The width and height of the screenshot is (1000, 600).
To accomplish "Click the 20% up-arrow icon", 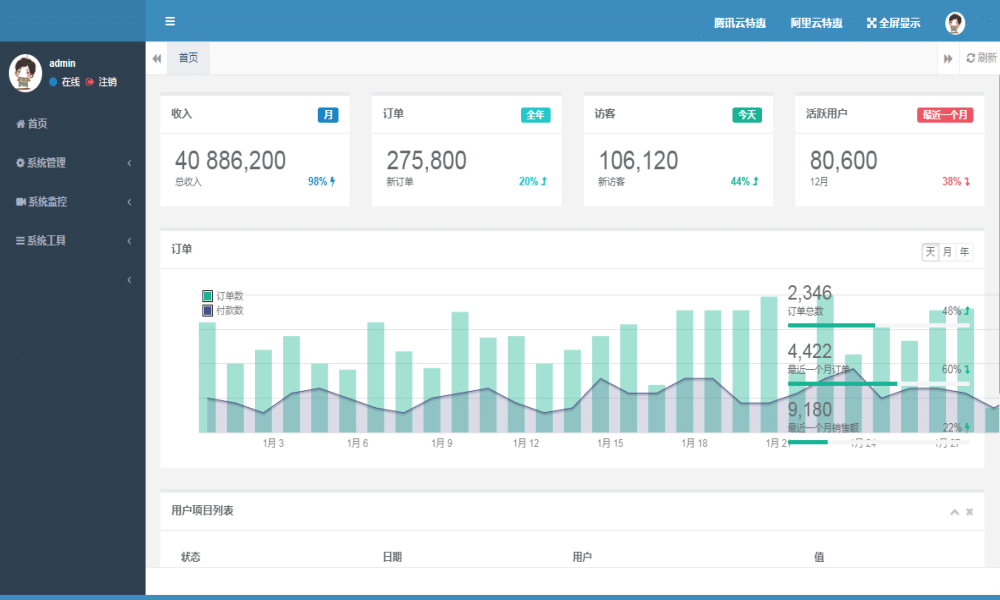I will point(544,182).
